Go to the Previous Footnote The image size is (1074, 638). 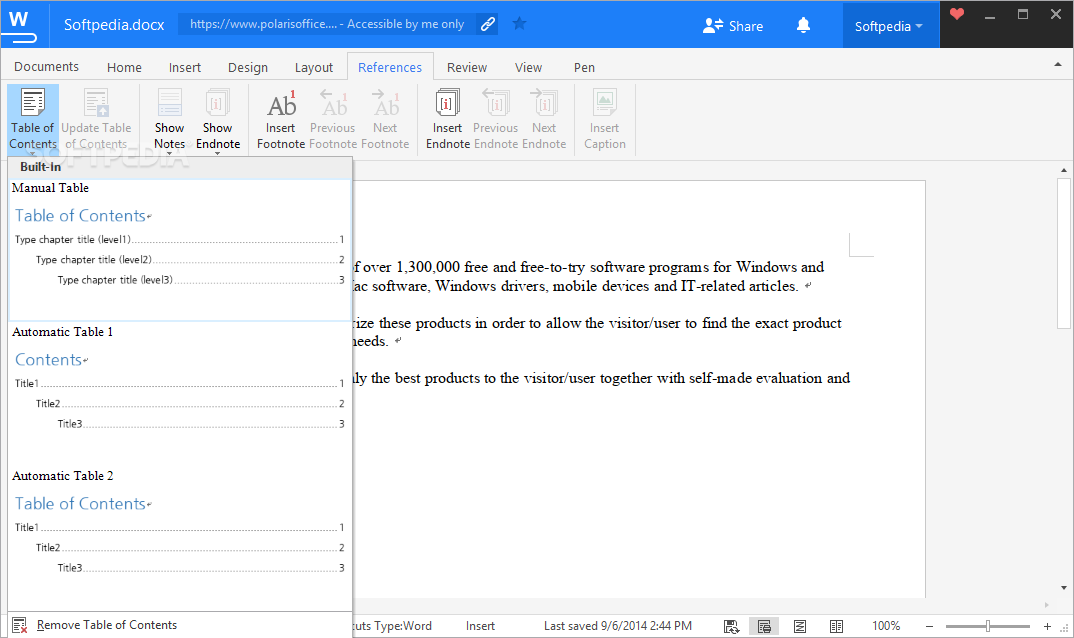tap(333, 118)
